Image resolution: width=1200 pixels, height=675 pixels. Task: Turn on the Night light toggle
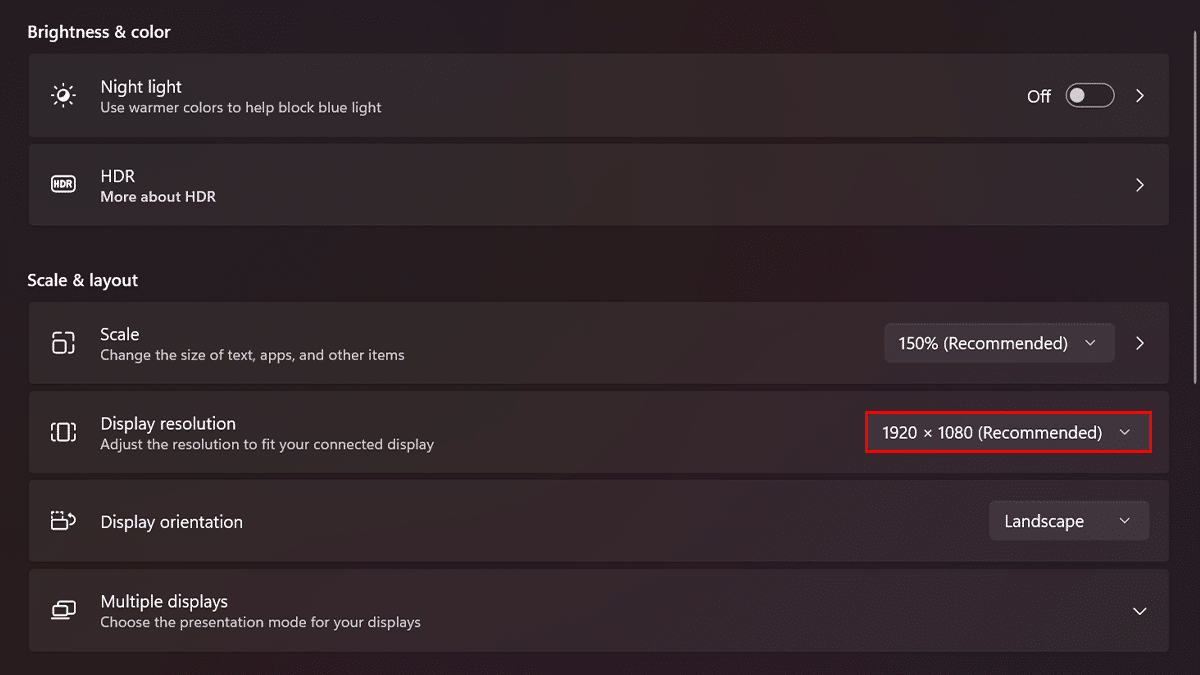pyautogui.click(x=1089, y=96)
